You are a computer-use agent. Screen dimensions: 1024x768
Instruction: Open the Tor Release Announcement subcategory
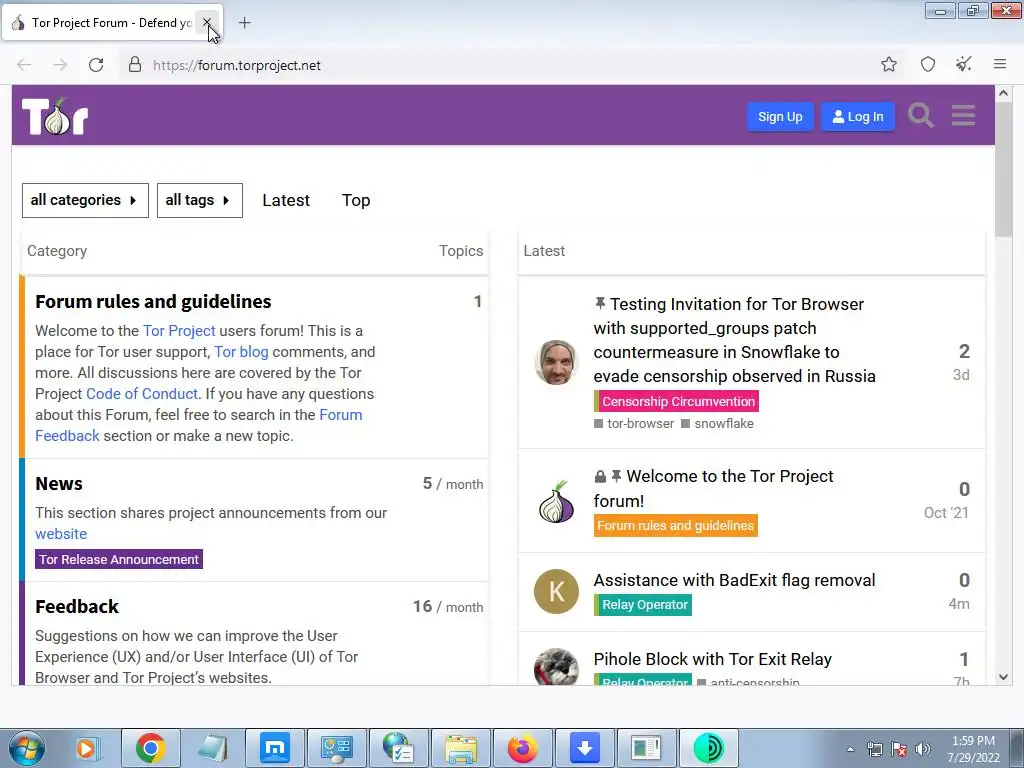(119, 560)
